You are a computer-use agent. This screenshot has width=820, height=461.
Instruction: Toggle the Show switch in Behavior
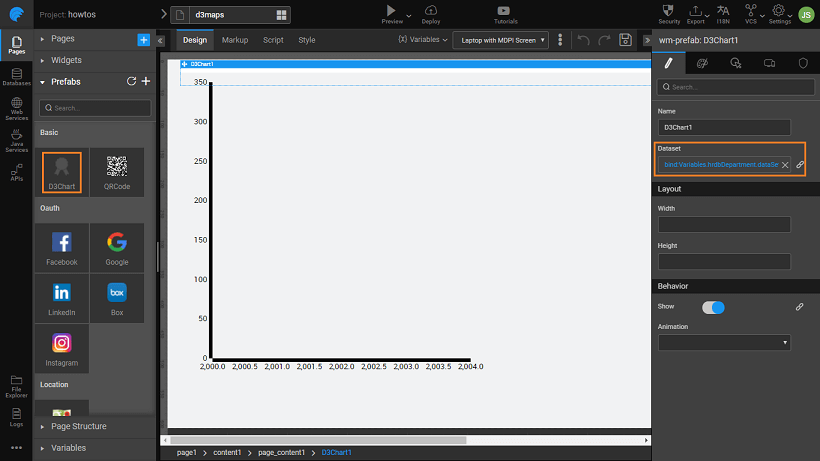713,307
